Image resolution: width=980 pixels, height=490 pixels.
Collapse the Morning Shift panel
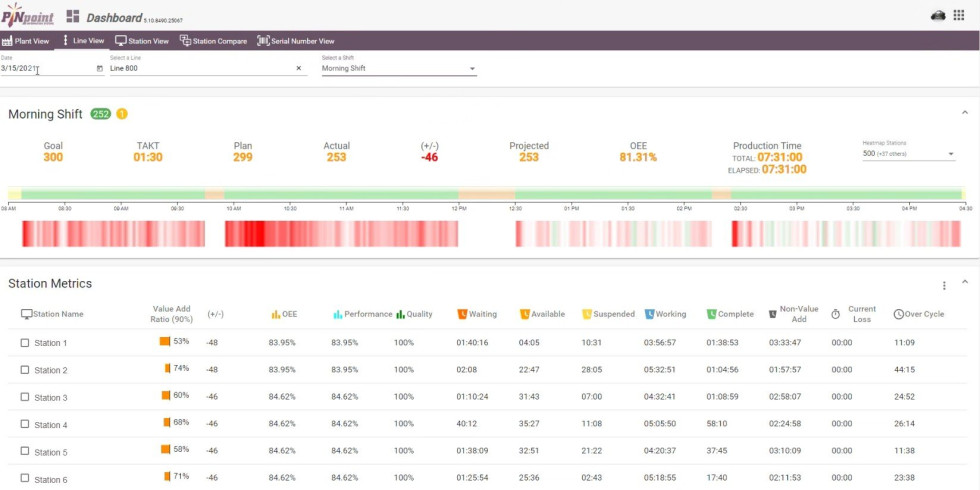pyautogui.click(x=964, y=114)
